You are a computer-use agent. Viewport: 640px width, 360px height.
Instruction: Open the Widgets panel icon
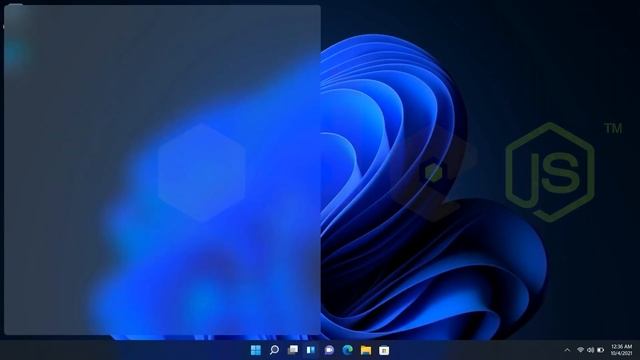pyautogui.click(x=311, y=350)
